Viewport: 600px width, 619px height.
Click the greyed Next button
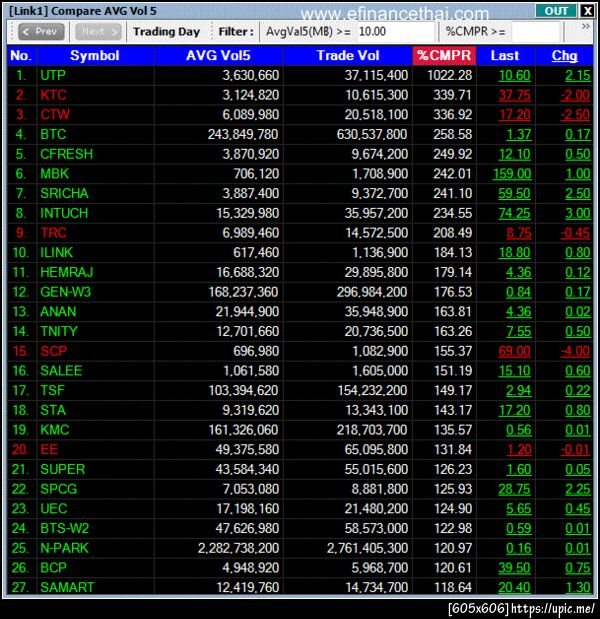(98, 32)
